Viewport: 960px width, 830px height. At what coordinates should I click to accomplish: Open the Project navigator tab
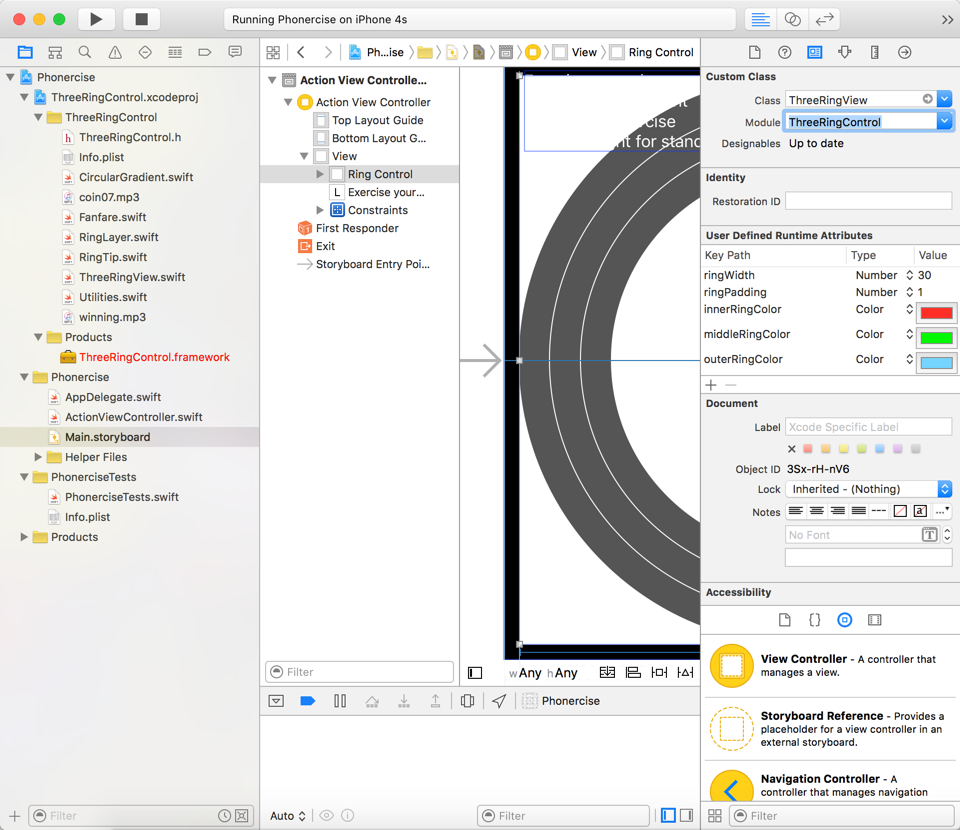(25, 52)
